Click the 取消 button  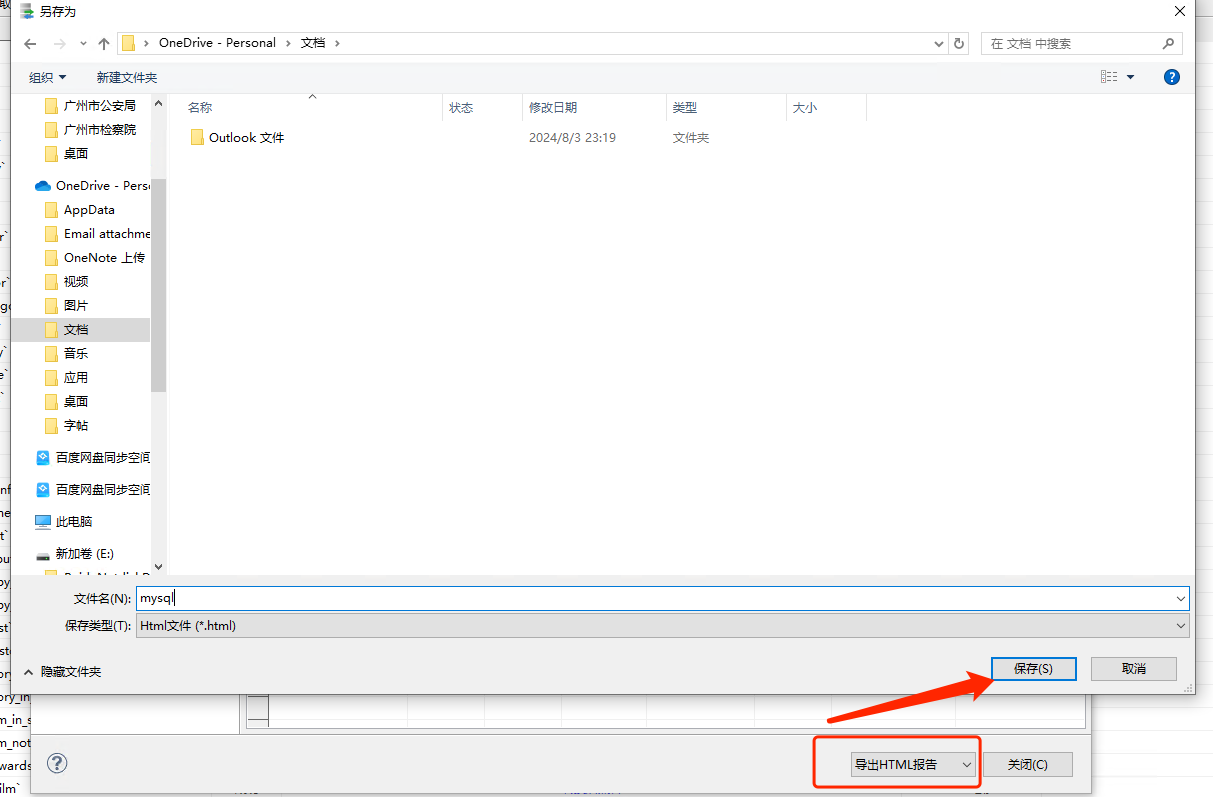click(x=1134, y=668)
